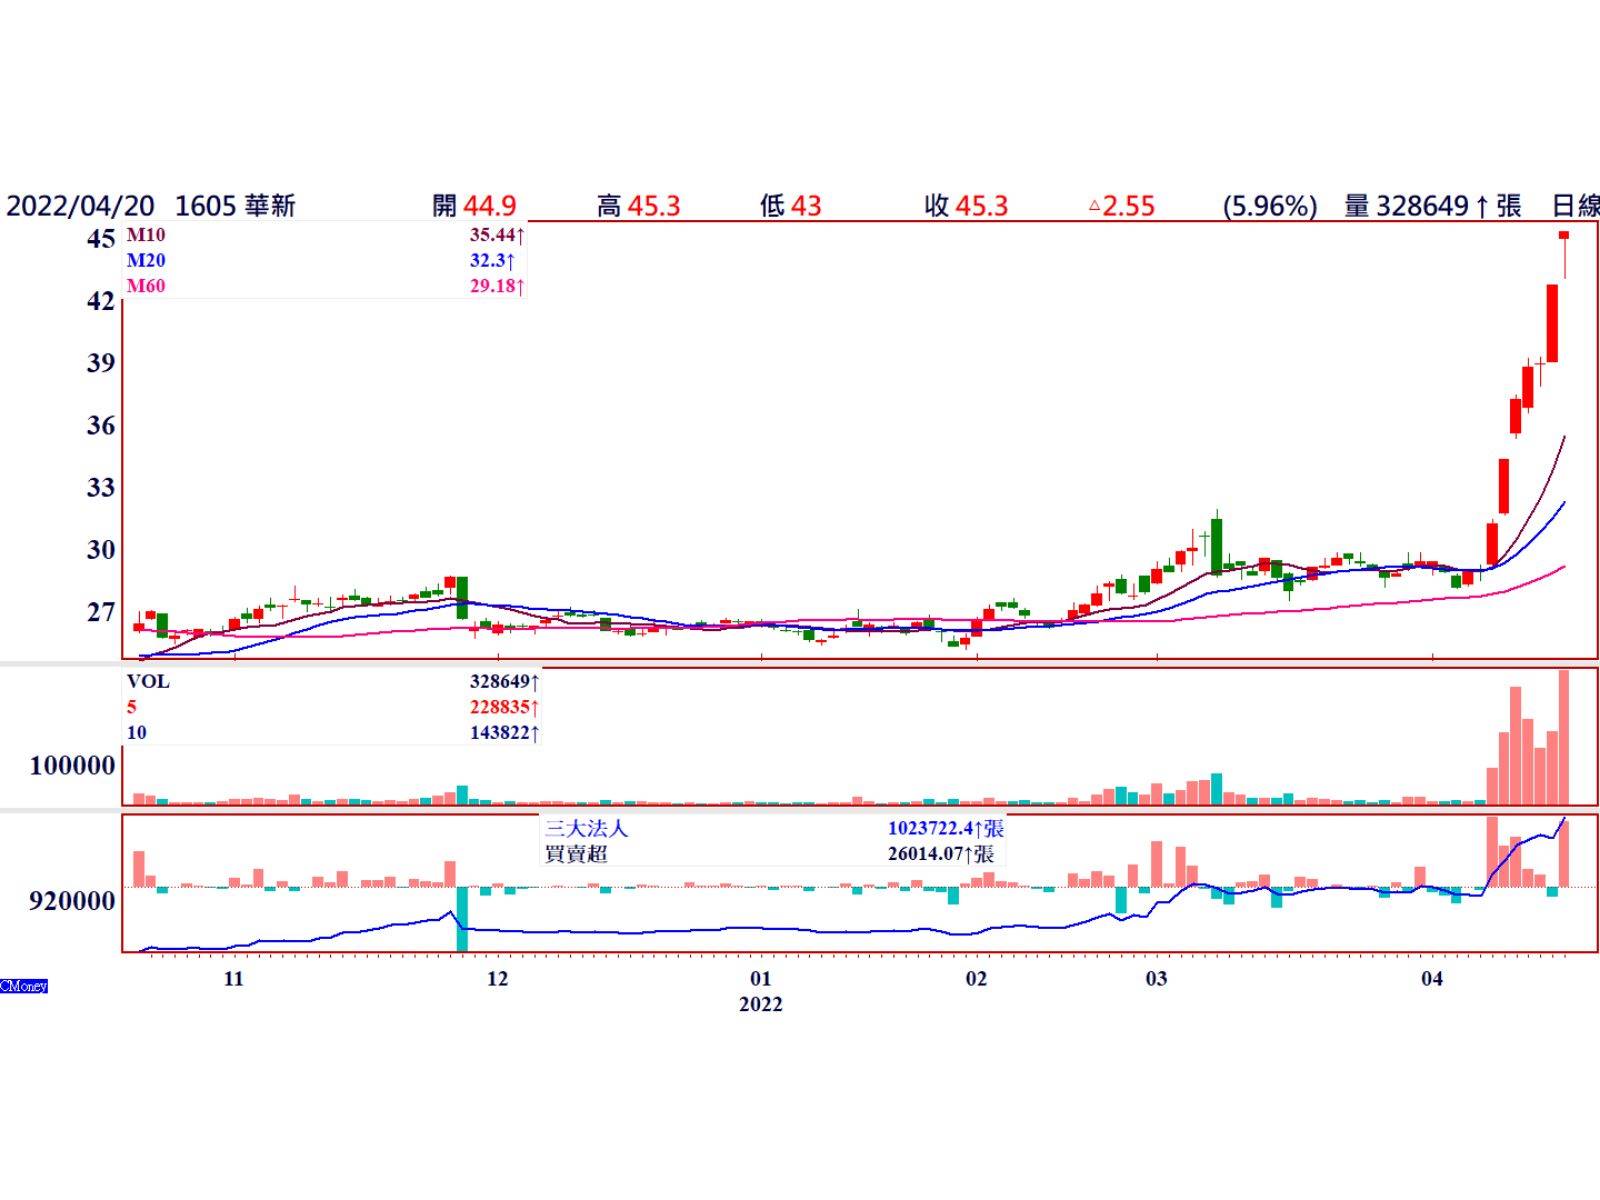Click the 買賣超 indicator label
1600x1200 pixels.
tap(576, 854)
